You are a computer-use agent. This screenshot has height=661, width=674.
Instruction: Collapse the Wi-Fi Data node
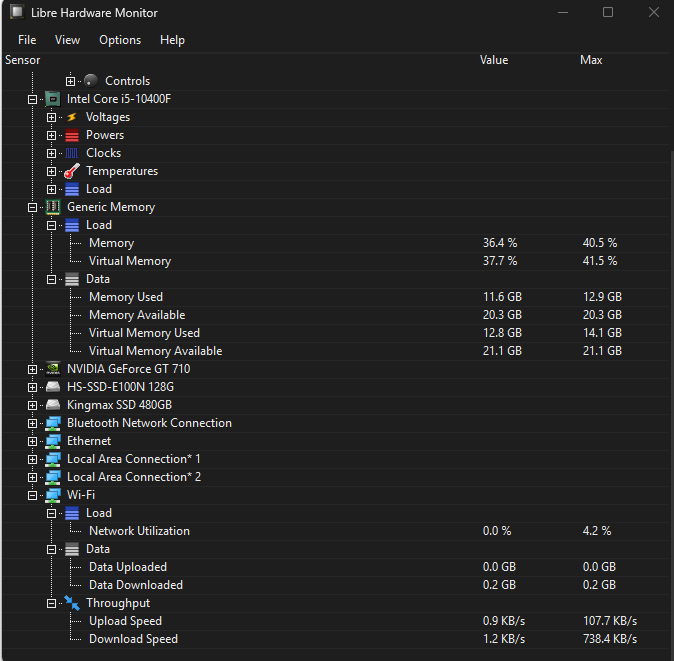(x=51, y=550)
